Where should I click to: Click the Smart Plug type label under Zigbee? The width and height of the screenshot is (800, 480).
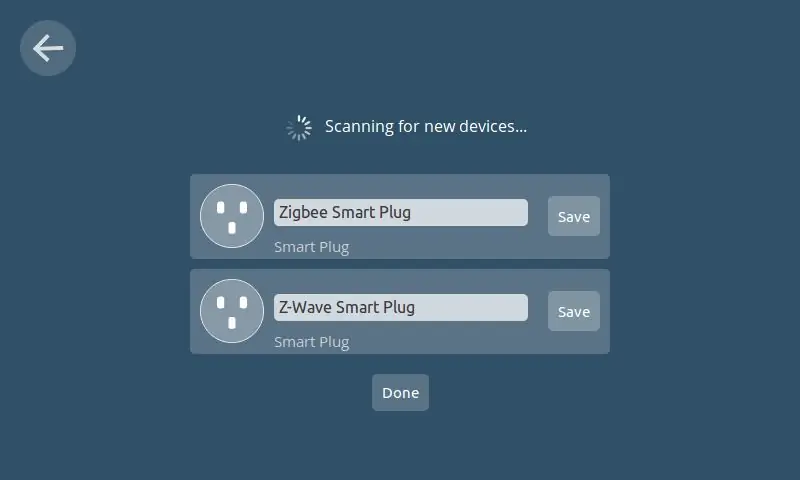tap(312, 247)
